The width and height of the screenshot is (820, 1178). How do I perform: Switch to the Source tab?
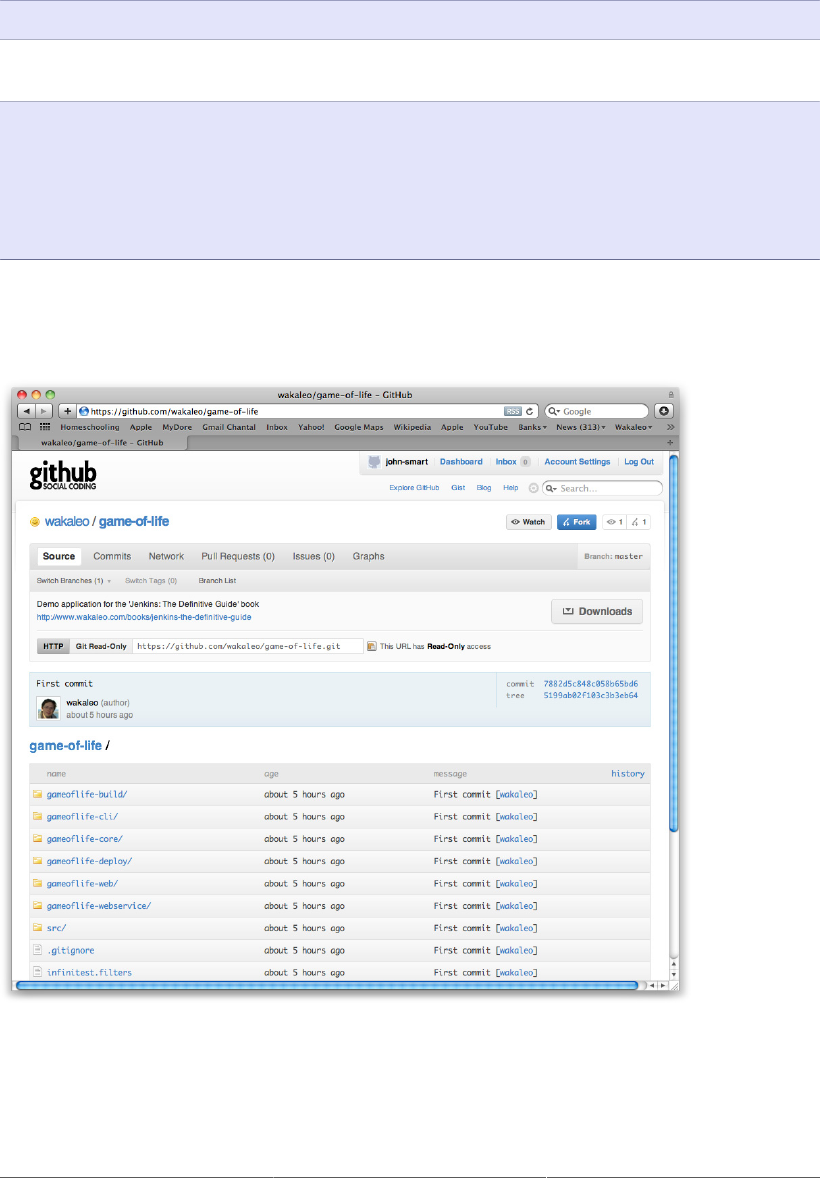59,557
